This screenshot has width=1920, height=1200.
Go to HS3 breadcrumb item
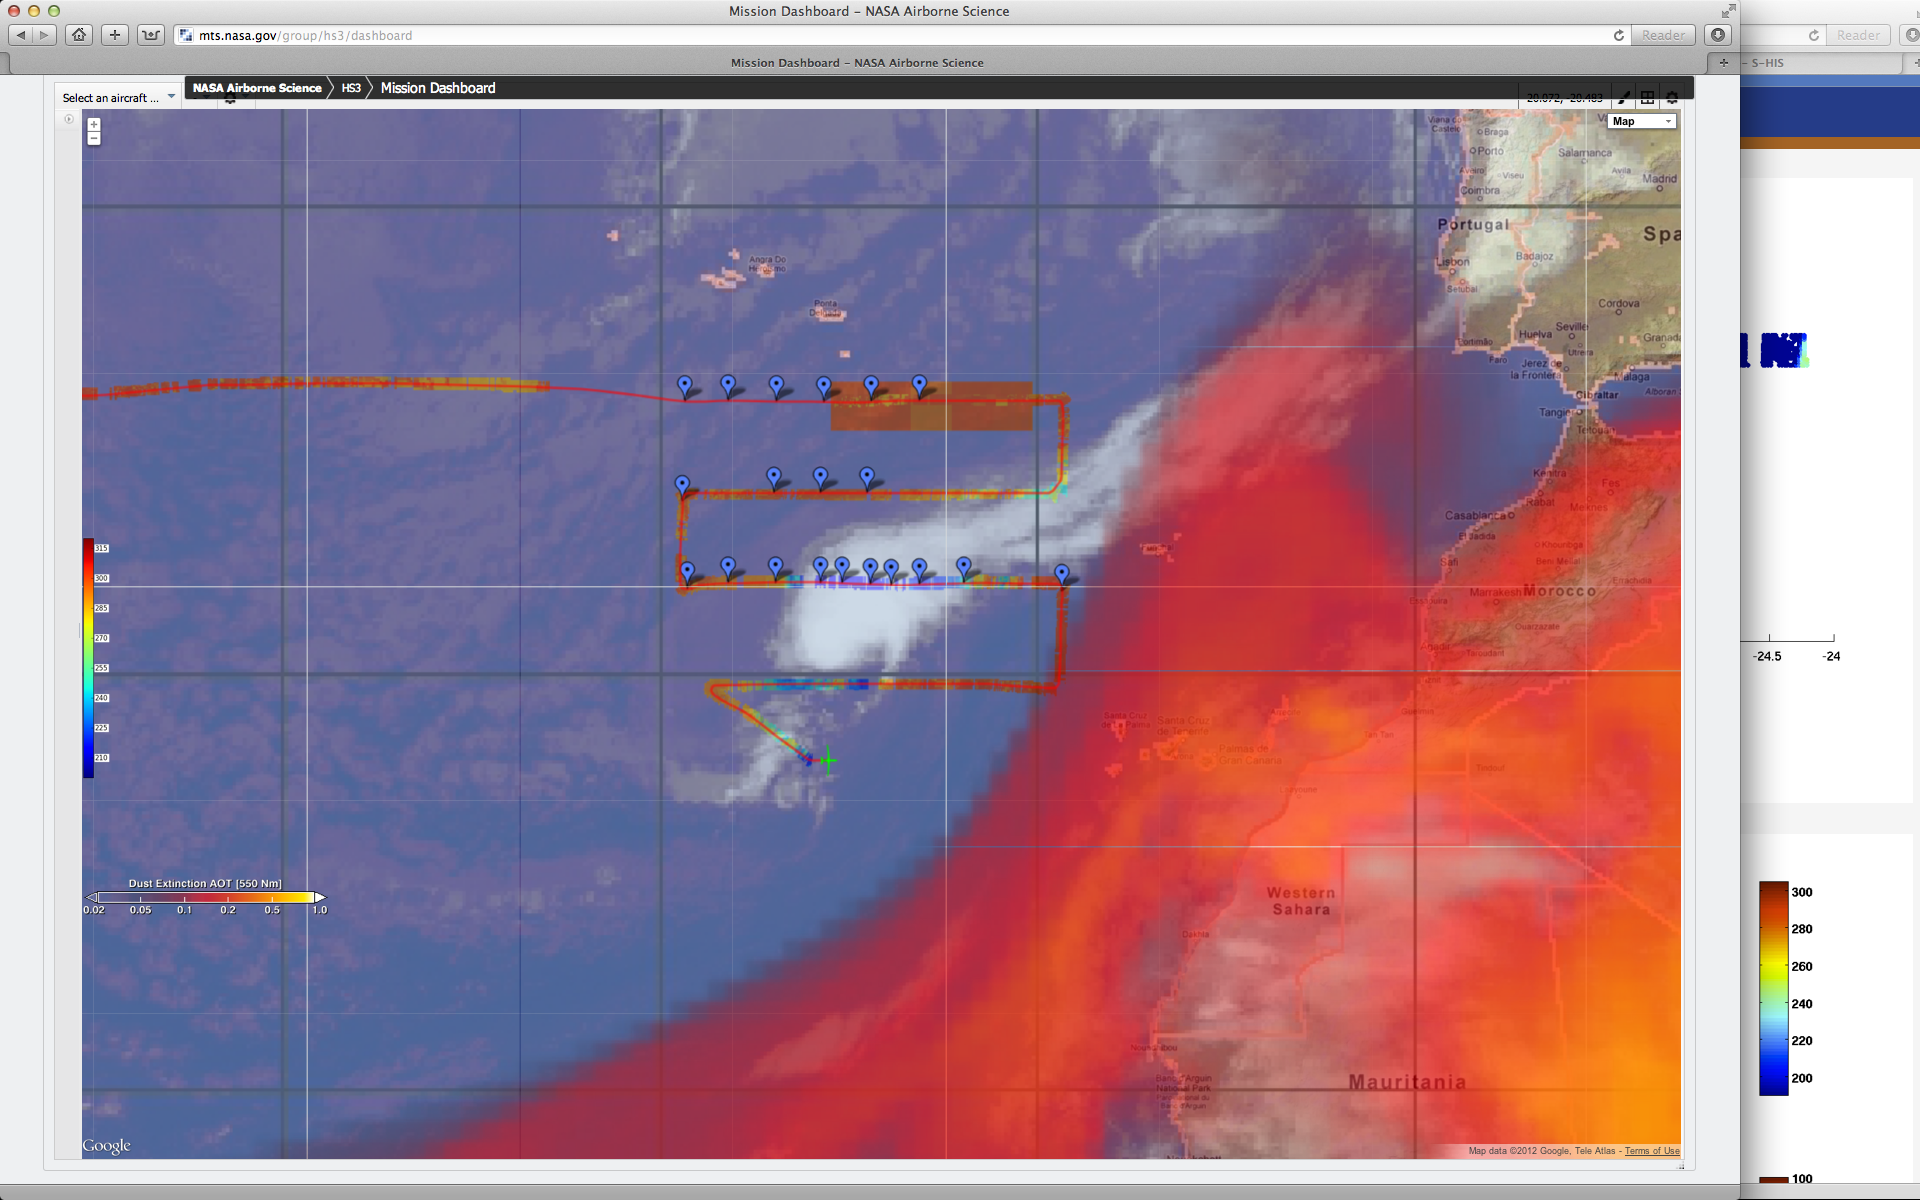coord(351,88)
